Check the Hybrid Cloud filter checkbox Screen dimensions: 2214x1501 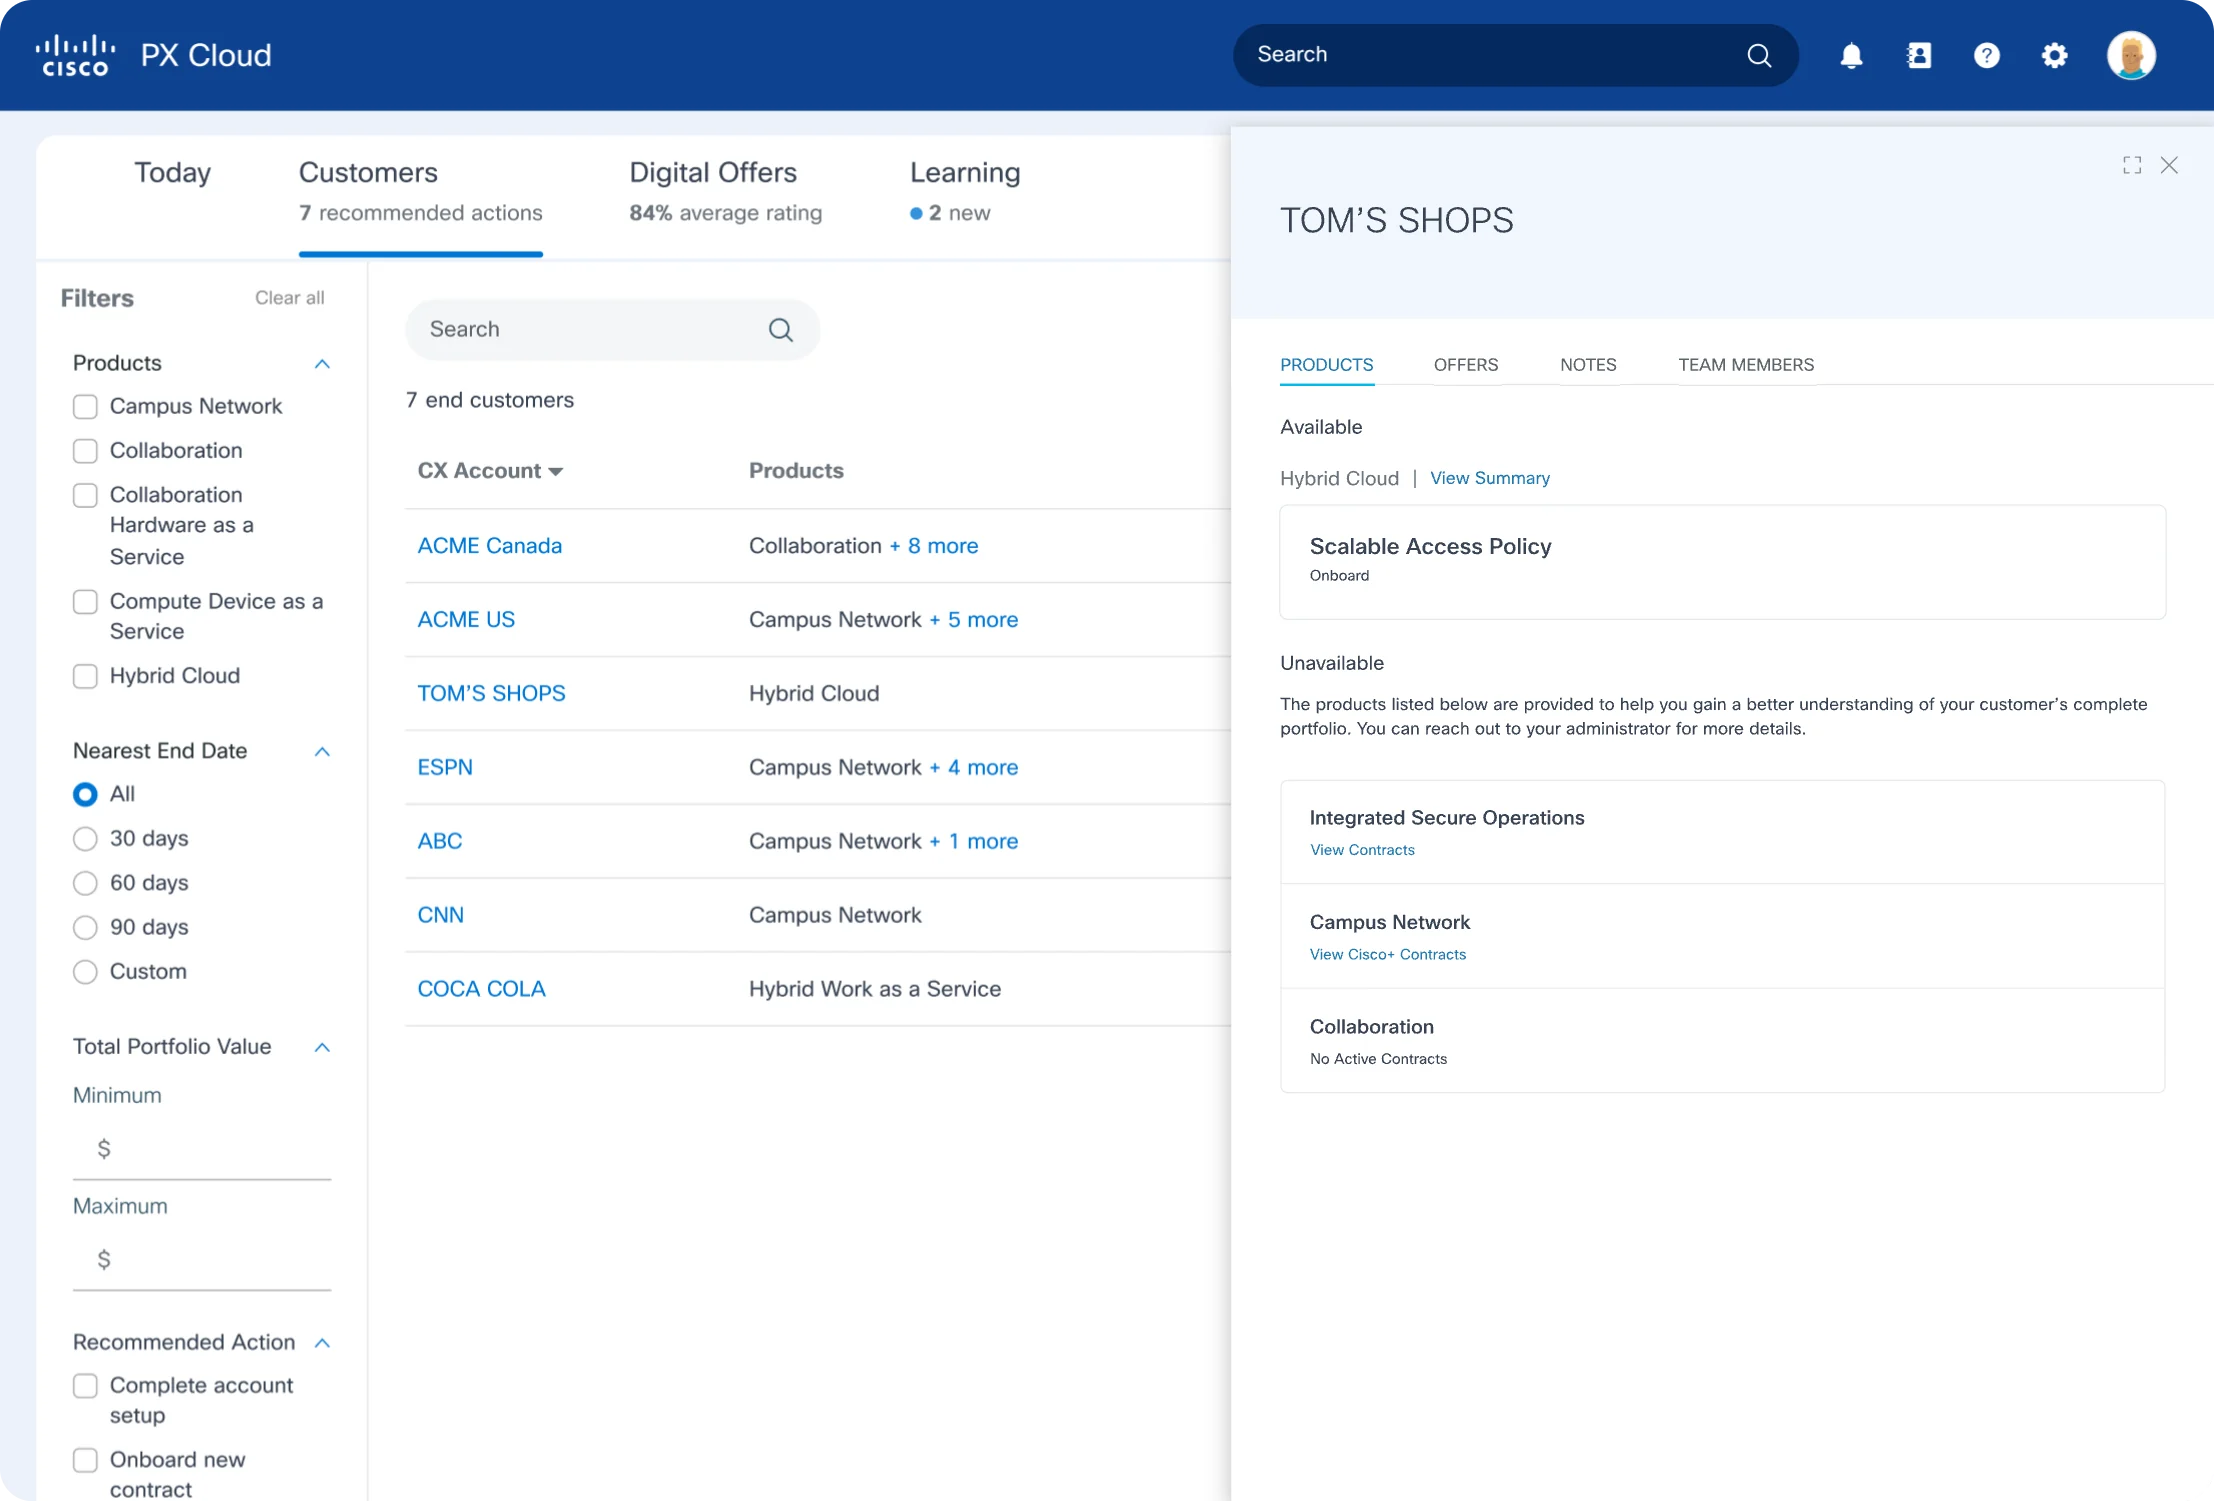85,676
